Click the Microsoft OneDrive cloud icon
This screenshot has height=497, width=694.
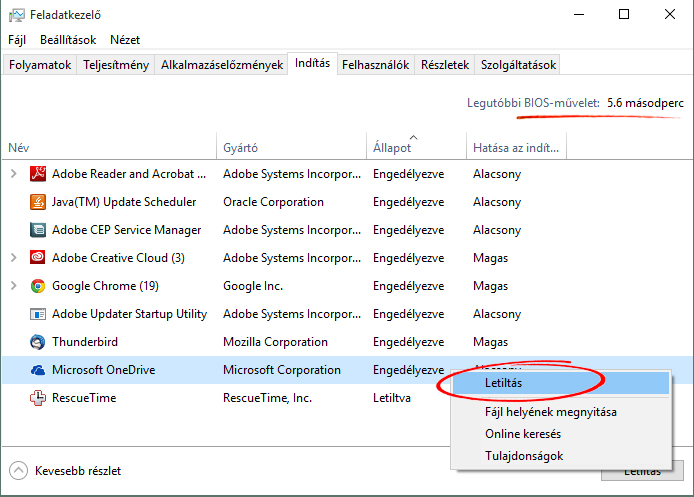click(x=38, y=370)
